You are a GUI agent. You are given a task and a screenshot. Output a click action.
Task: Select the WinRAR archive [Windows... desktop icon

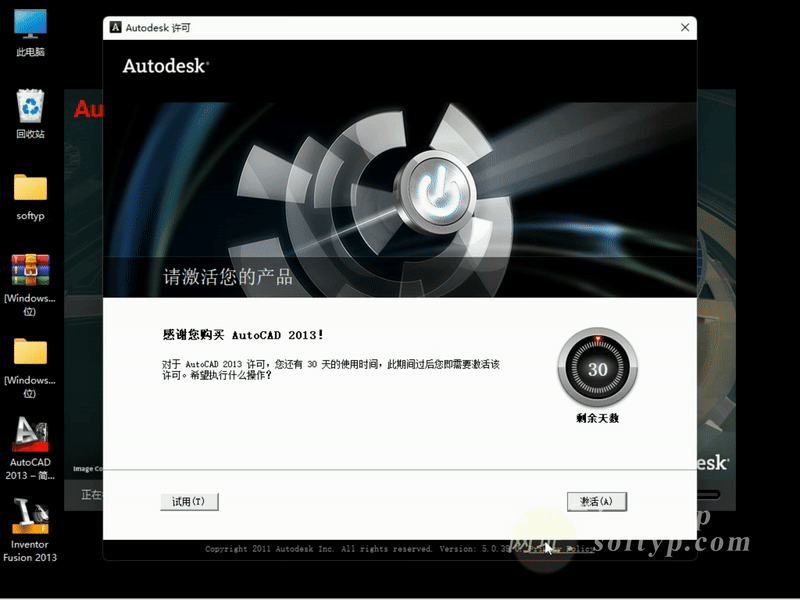coord(30,285)
